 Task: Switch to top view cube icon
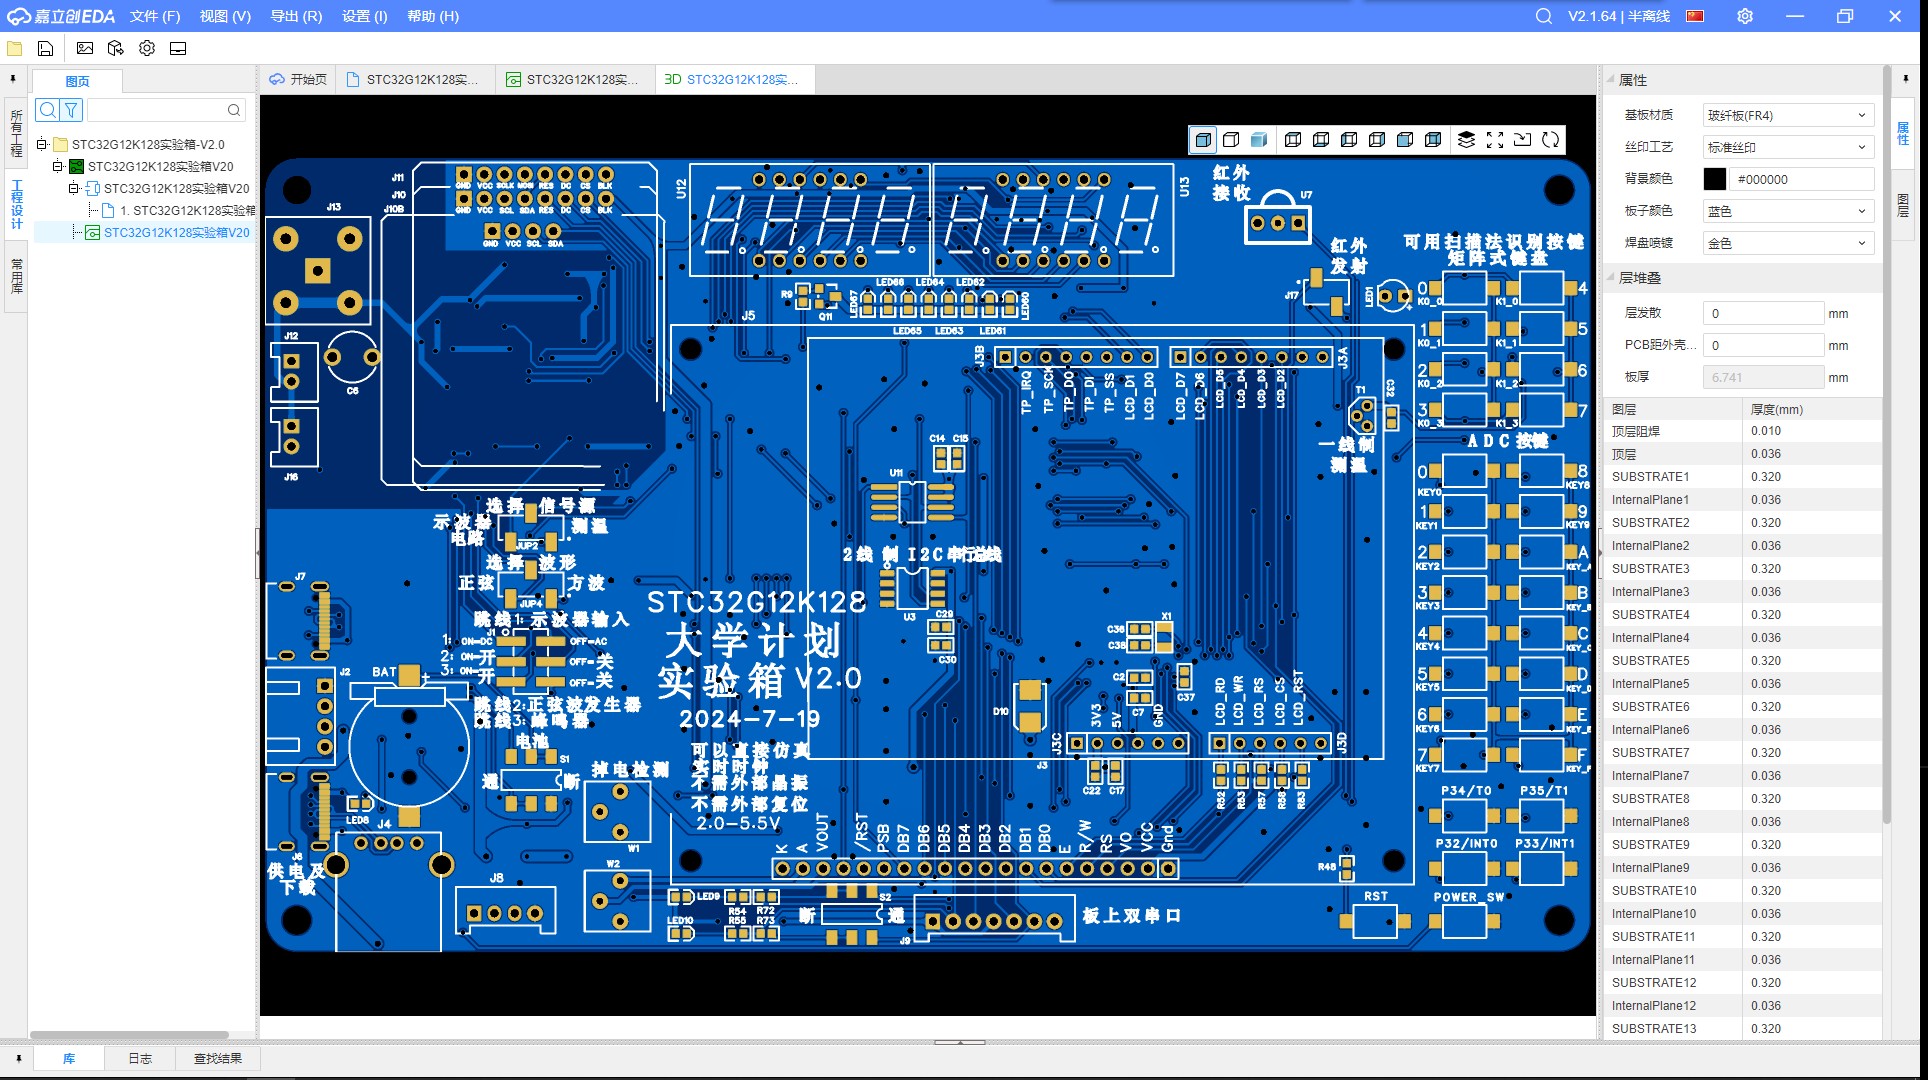coord(1293,140)
